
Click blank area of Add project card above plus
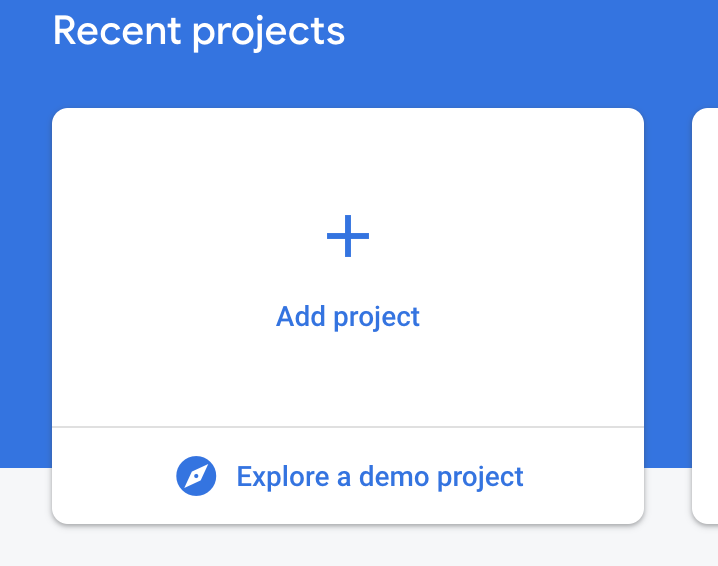pos(348,160)
